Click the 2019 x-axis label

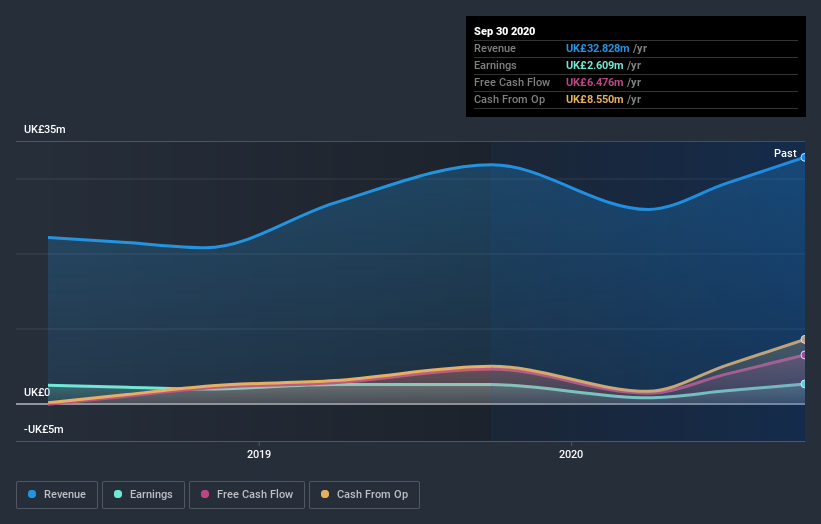(259, 454)
